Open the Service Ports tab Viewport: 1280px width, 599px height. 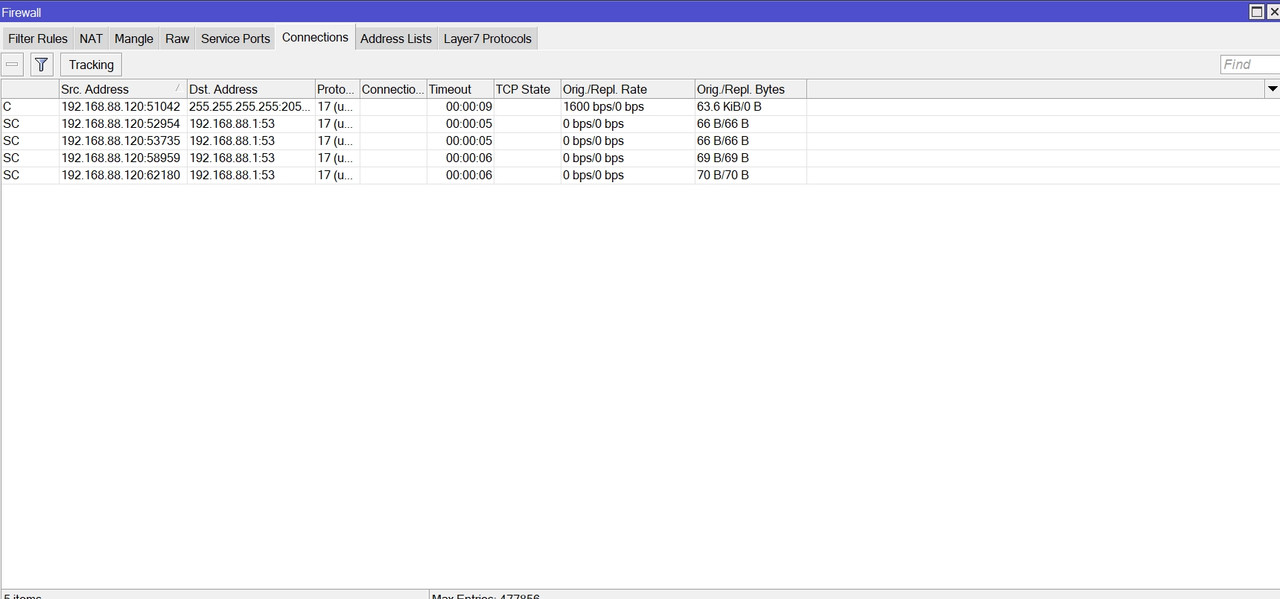(235, 38)
